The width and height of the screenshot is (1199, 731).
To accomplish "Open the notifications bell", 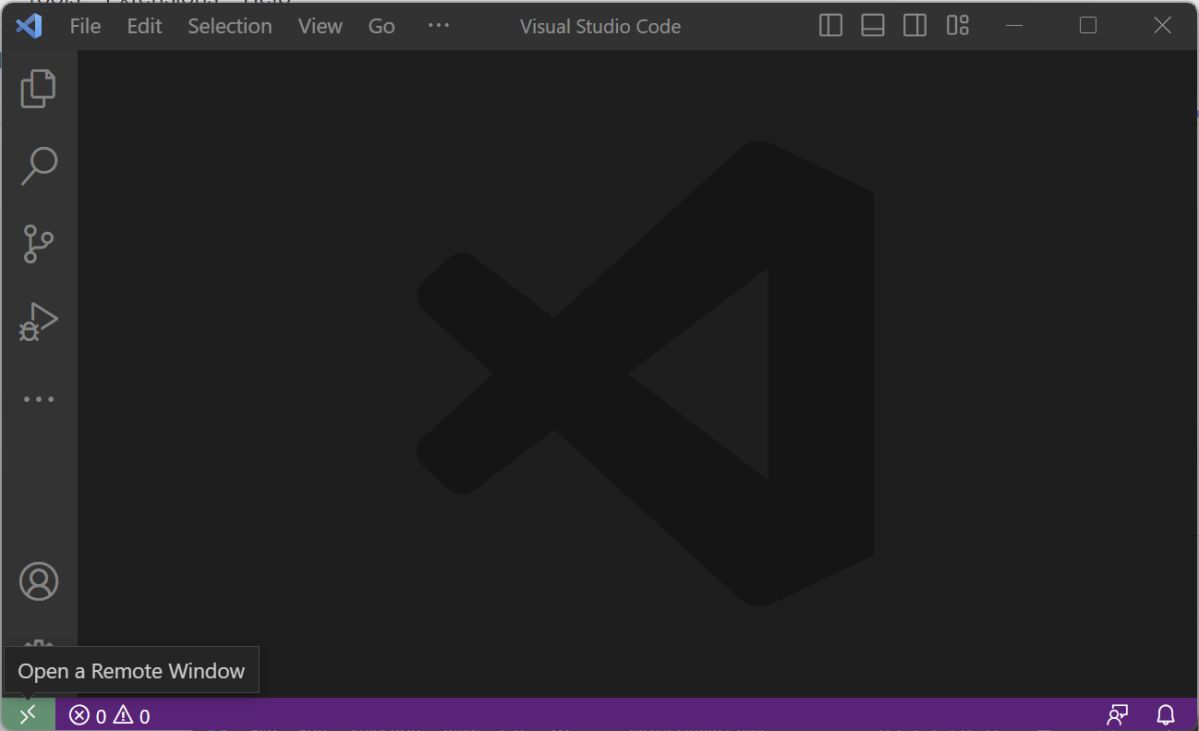I will tap(1165, 715).
